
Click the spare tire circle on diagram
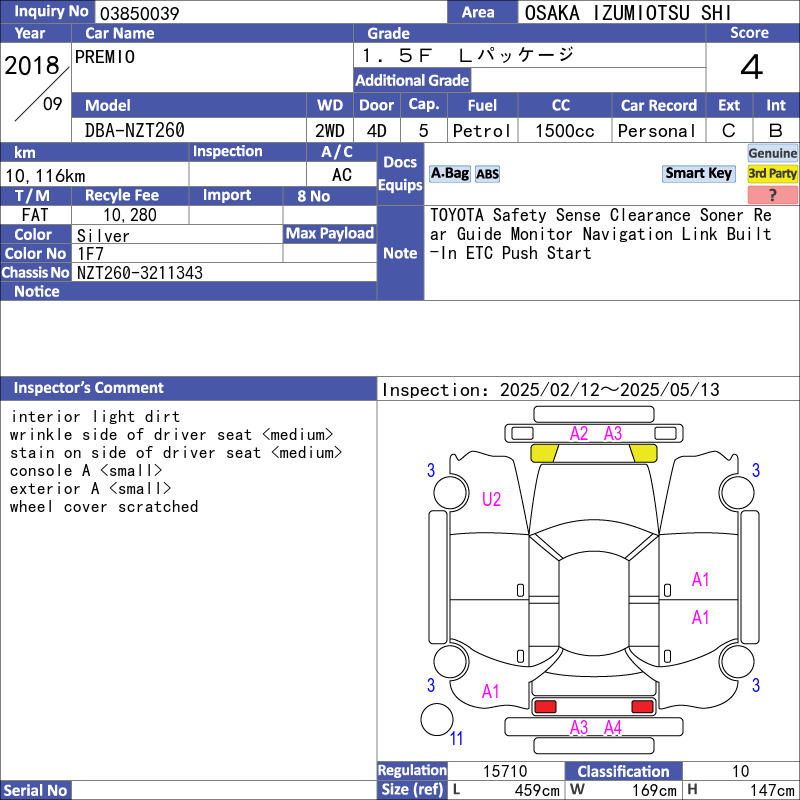pyautogui.click(x=436, y=719)
